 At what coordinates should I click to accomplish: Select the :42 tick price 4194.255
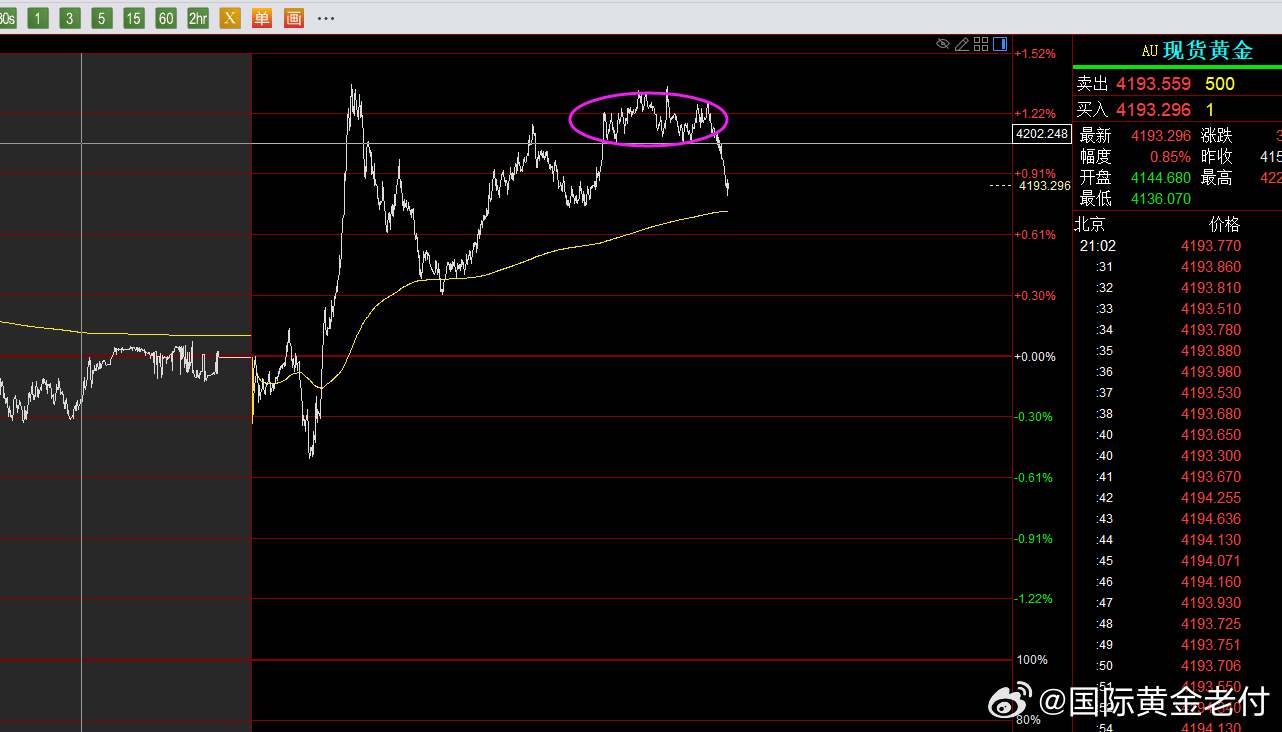tap(1211, 498)
